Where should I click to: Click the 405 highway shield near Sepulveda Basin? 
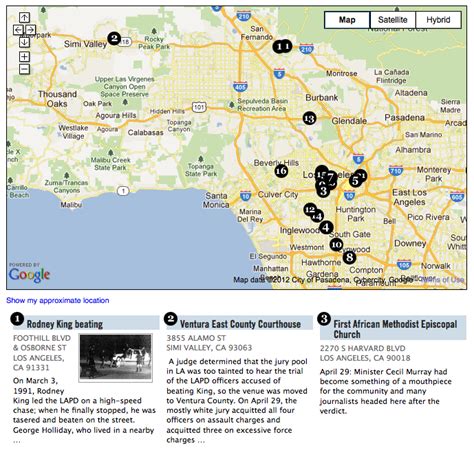pyautogui.click(x=240, y=86)
